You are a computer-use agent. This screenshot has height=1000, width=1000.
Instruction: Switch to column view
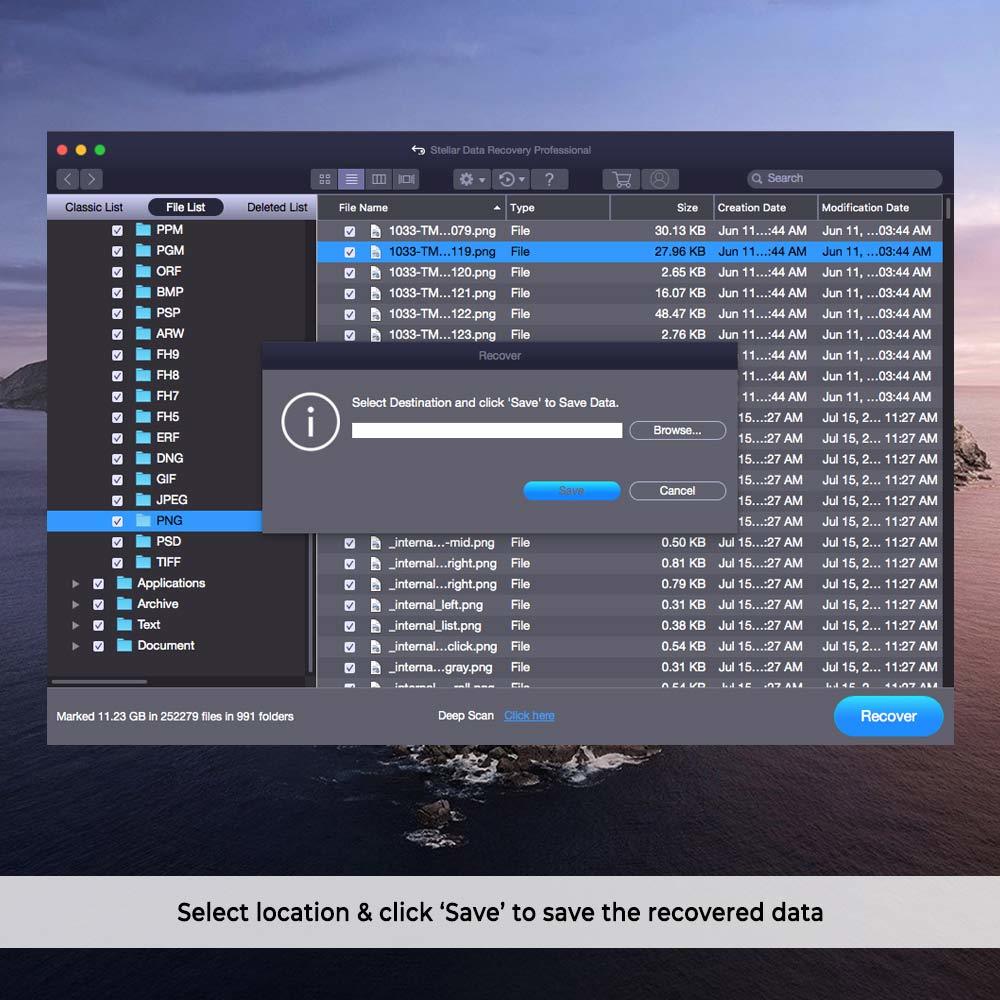point(379,179)
